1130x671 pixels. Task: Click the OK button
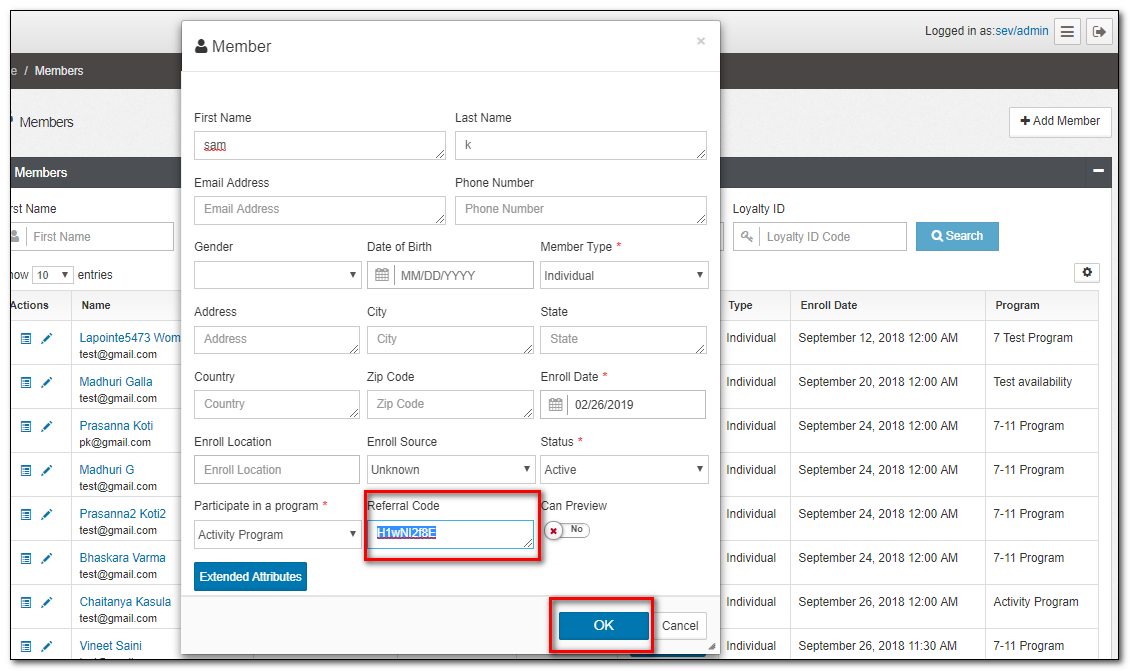603,625
